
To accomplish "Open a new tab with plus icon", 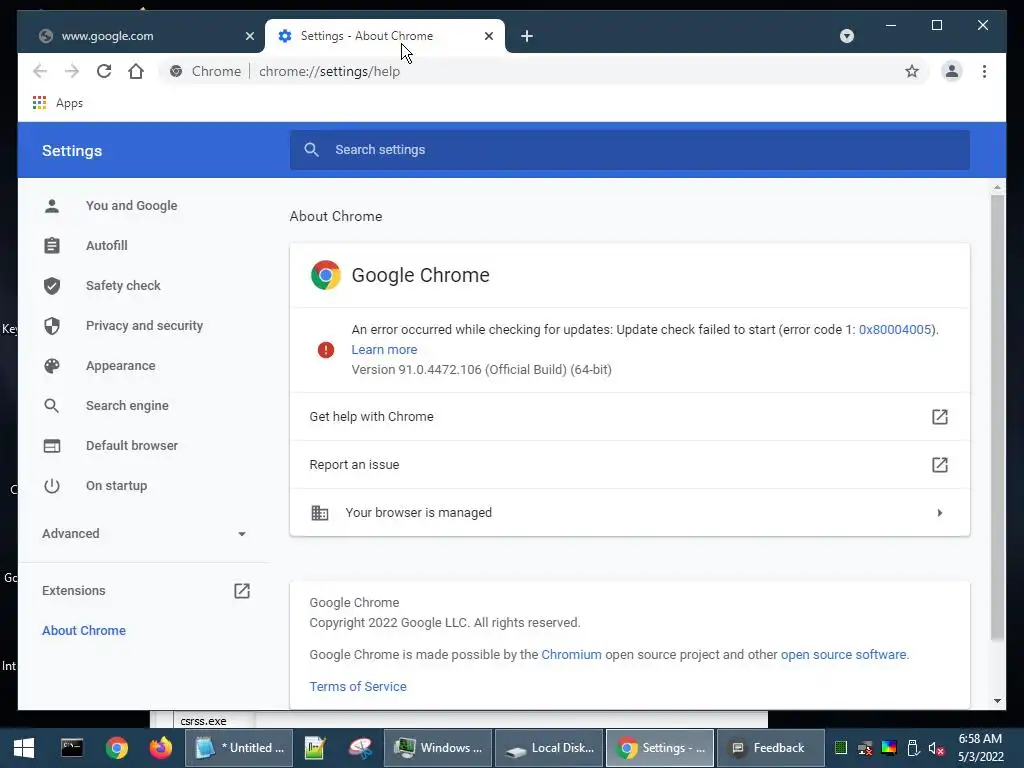I will (x=527, y=36).
